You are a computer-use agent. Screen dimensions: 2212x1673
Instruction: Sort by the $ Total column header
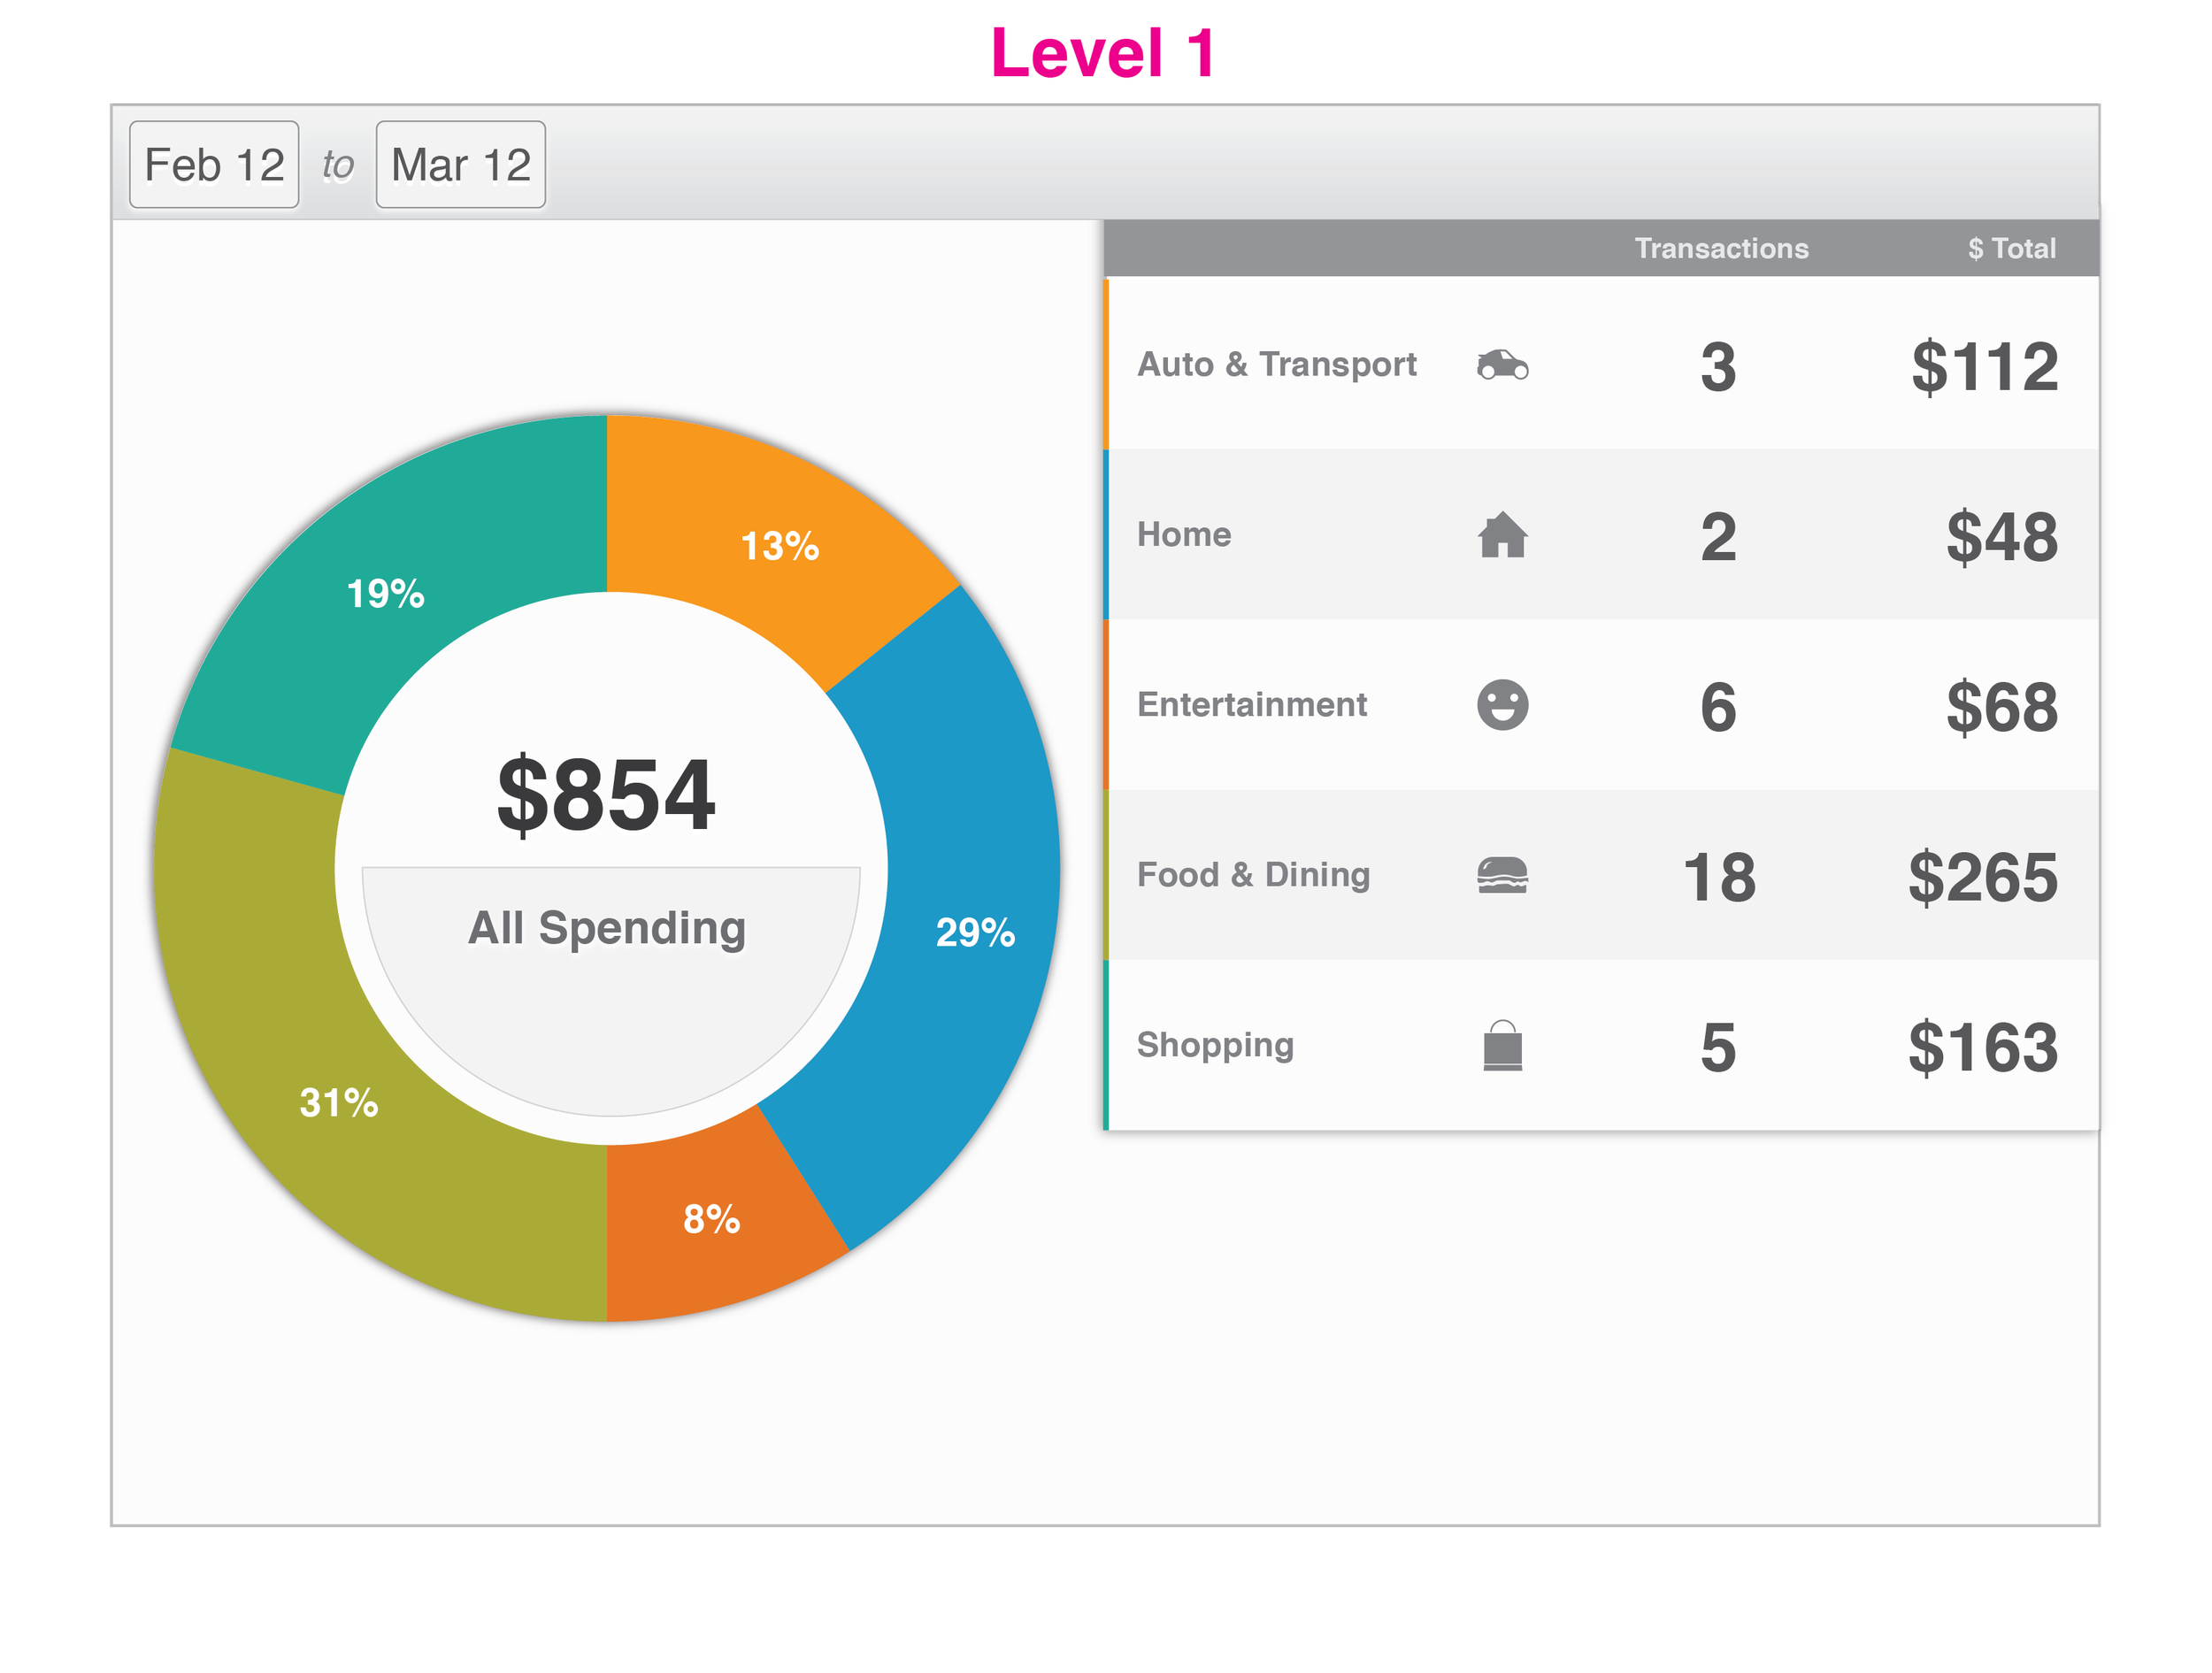tap(2011, 248)
